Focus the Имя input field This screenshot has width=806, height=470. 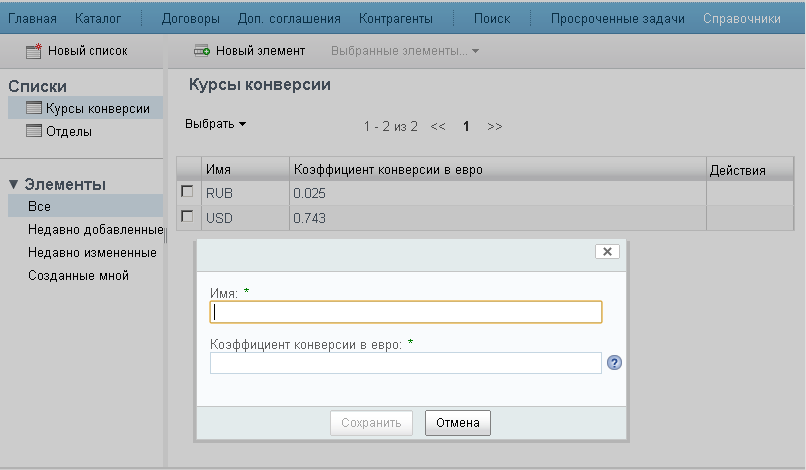tap(406, 312)
